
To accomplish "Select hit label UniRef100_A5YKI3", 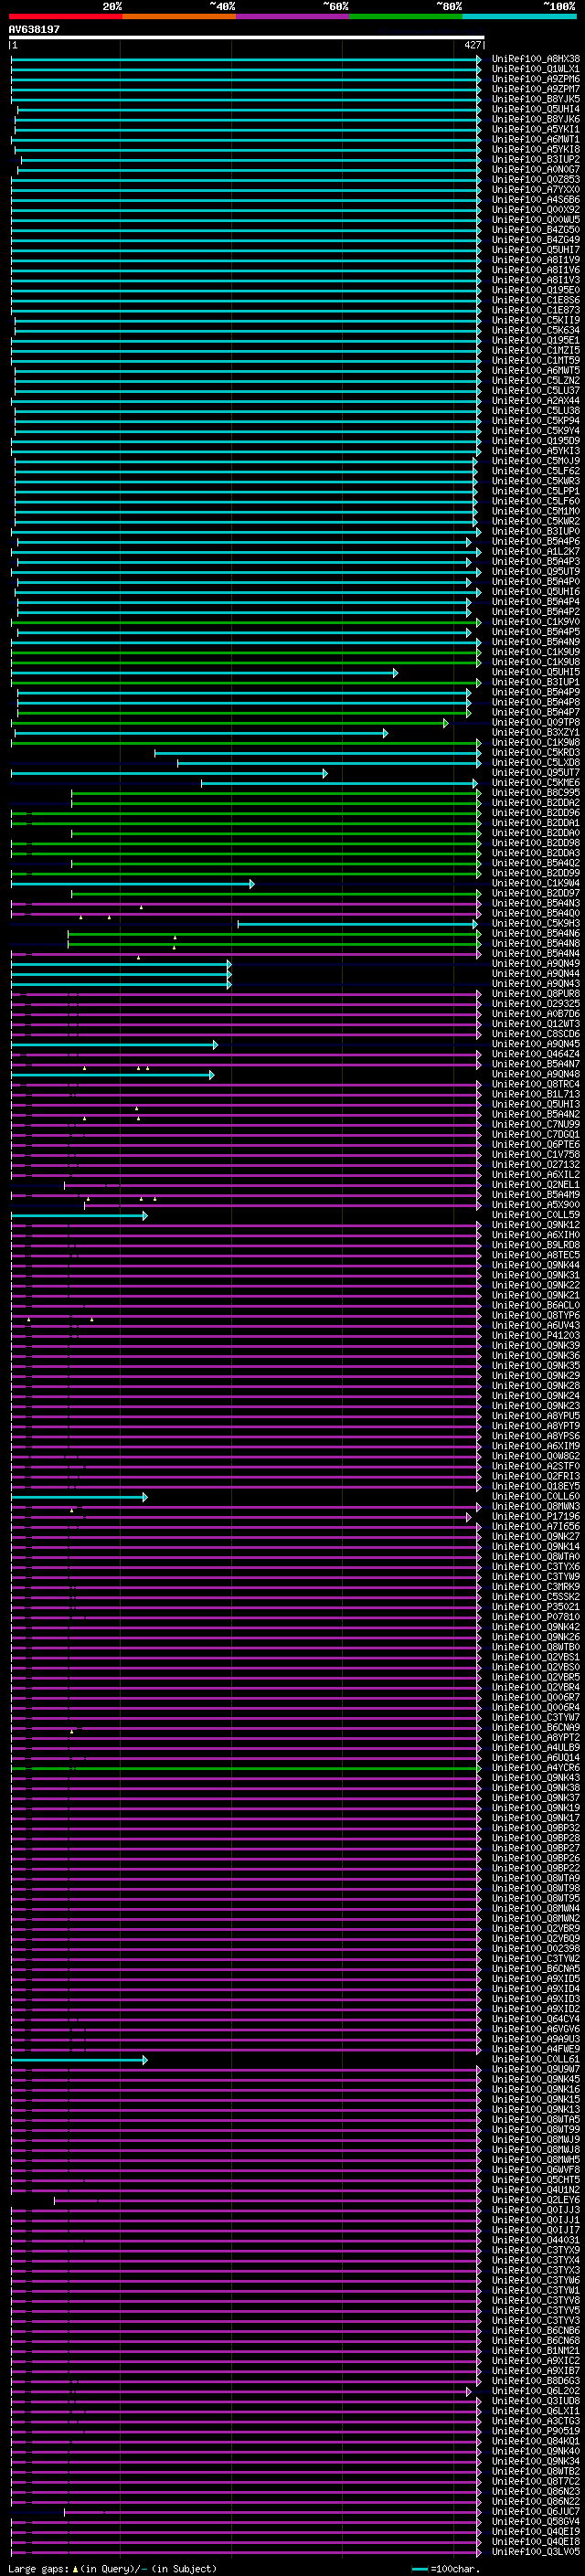I will (x=535, y=451).
